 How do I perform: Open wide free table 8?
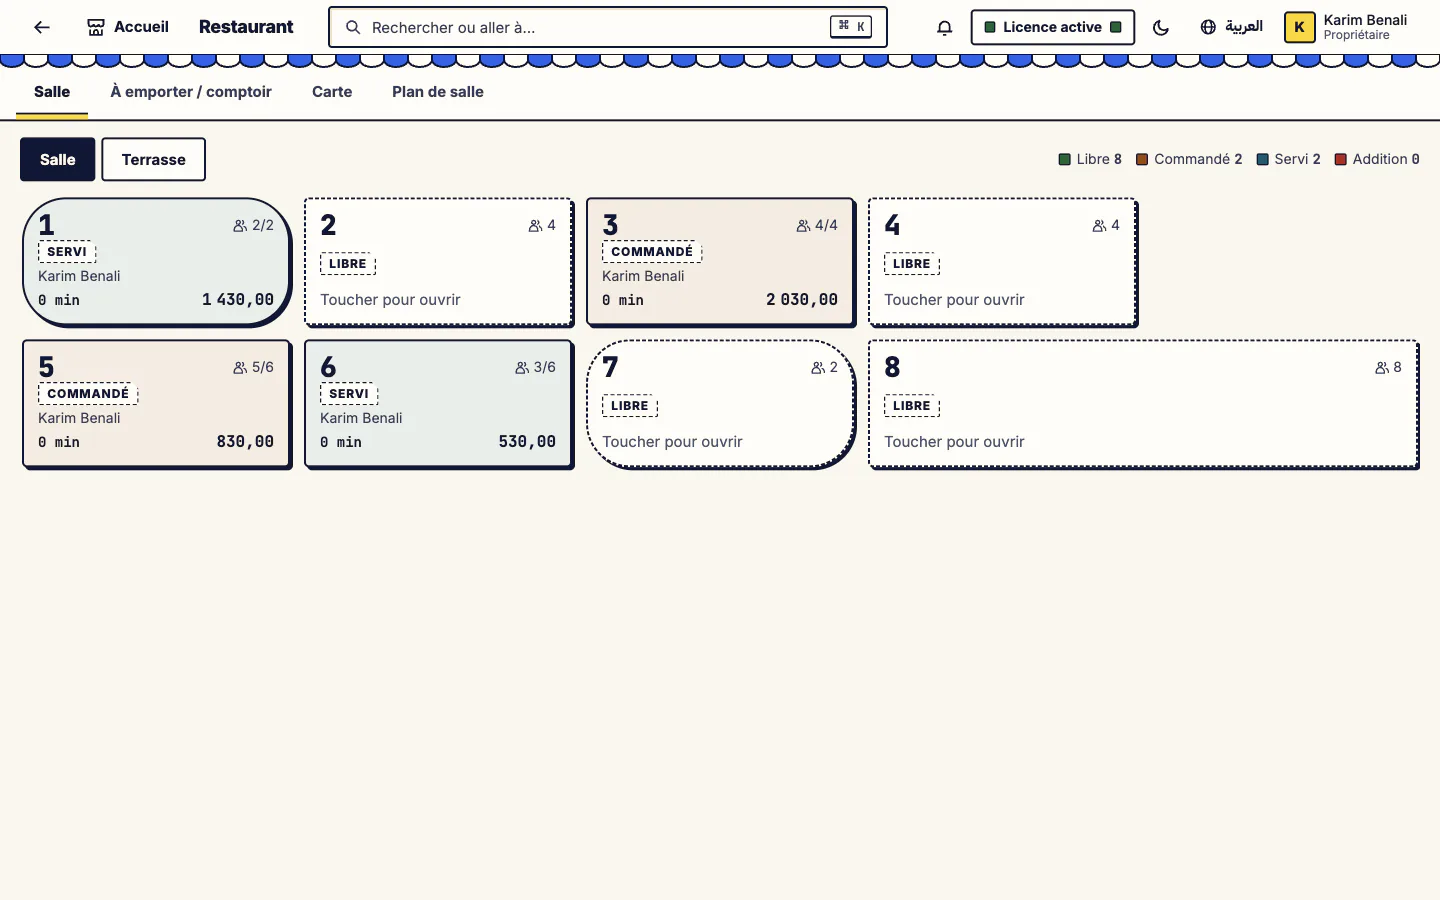[1143, 404]
